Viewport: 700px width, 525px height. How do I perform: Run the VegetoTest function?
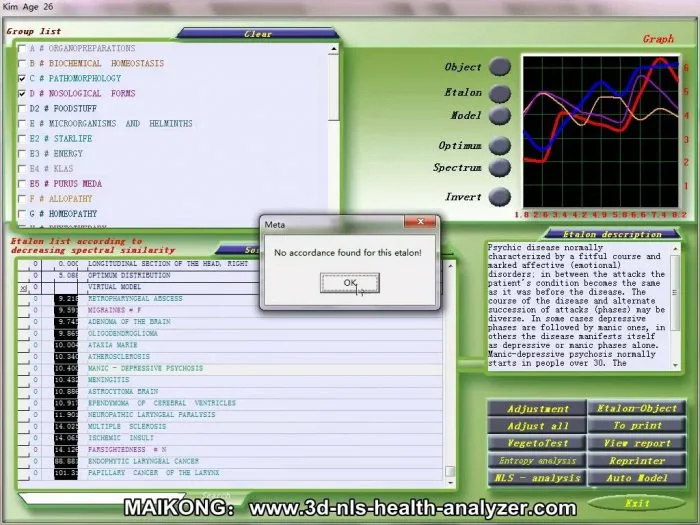point(537,443)
